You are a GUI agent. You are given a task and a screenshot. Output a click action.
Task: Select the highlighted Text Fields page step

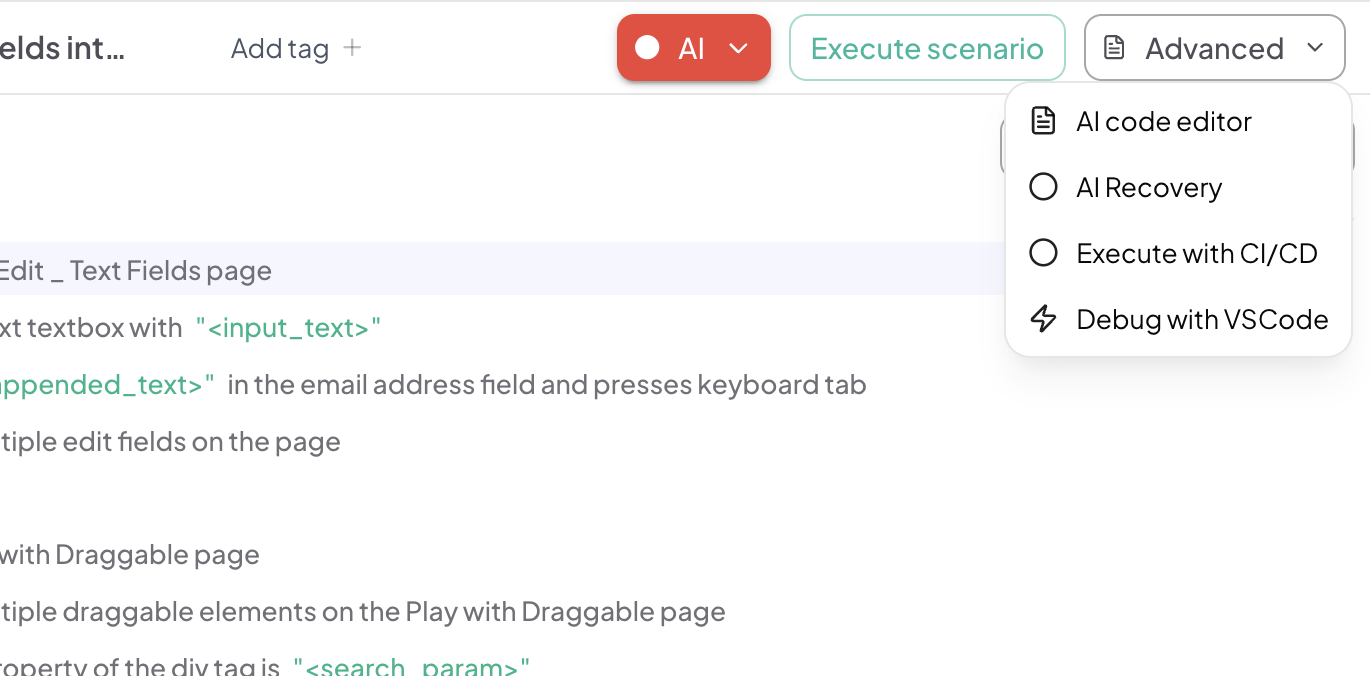(x=135, y=270)
